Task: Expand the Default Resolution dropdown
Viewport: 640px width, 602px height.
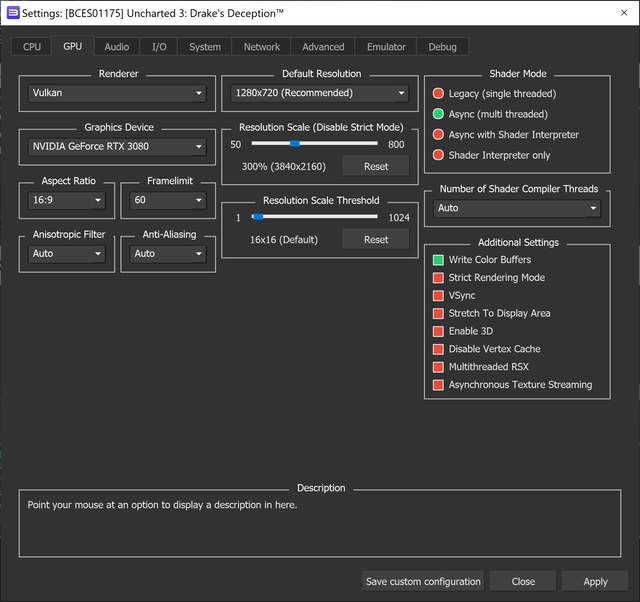Action: [320, 93]
